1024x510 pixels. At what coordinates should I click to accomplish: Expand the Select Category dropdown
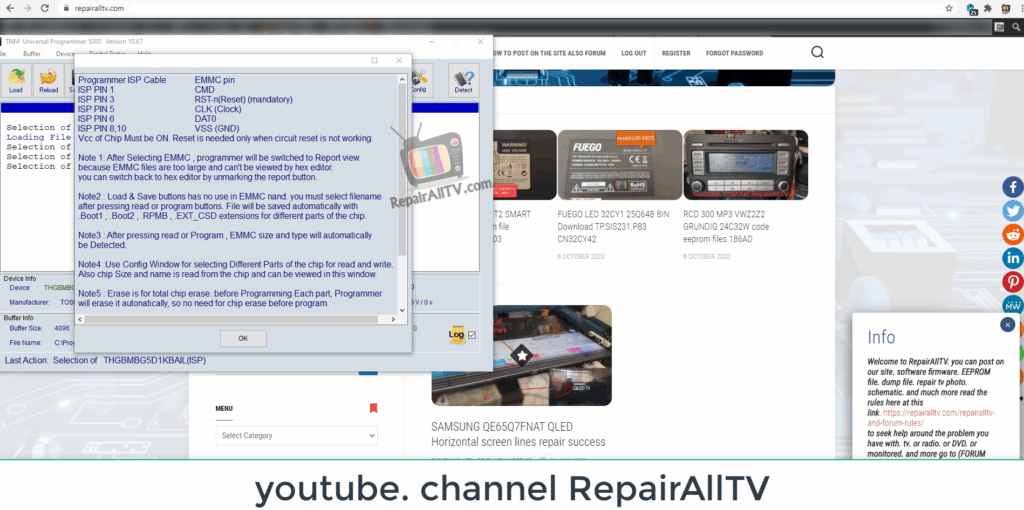click(x=297, y=435)
